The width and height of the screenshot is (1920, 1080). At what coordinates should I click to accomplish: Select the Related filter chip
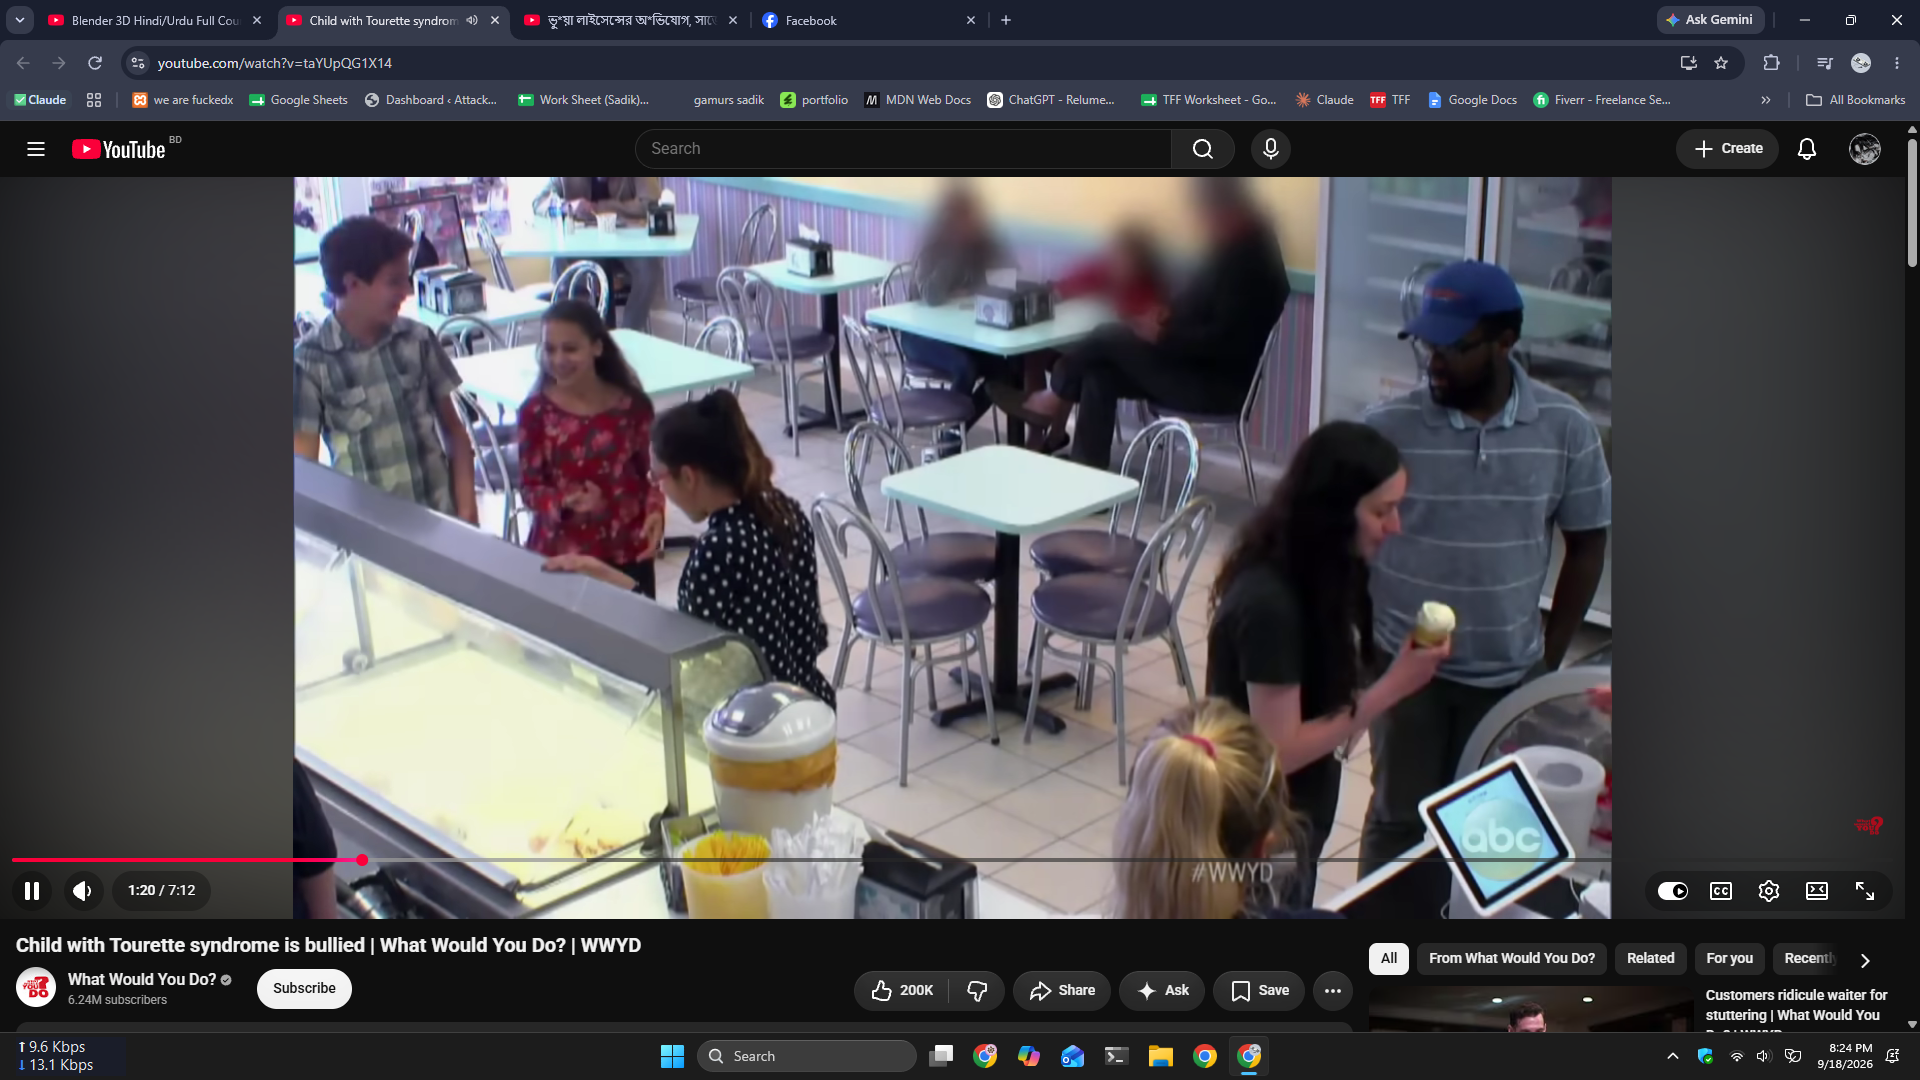click(x=1650, y=958)
